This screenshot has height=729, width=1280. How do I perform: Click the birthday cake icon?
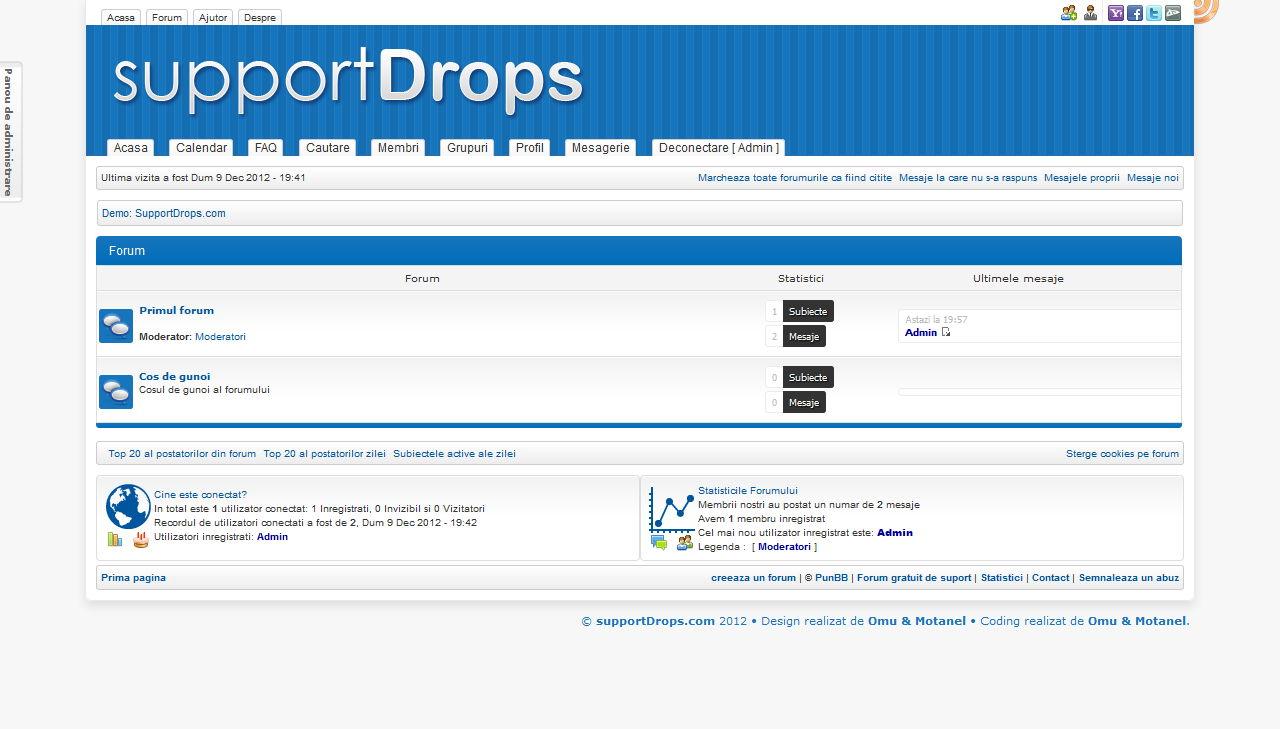pos(141,540)
